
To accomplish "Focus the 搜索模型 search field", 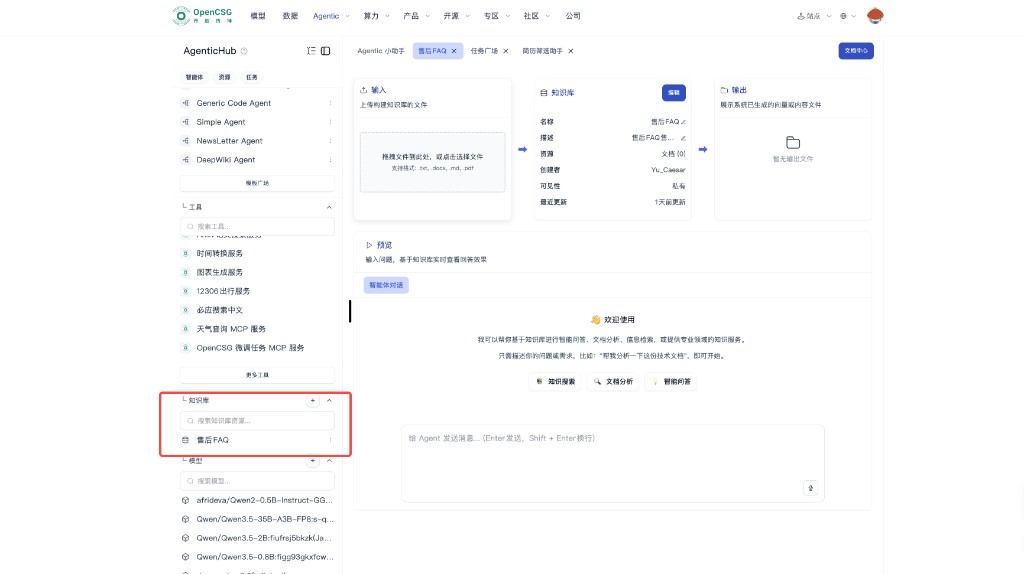I will coord(257,481).
